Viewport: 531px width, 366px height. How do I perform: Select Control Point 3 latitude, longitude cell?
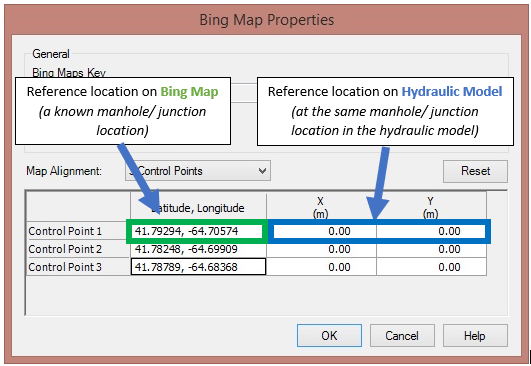pyautogui.click(x=198, y=267)
